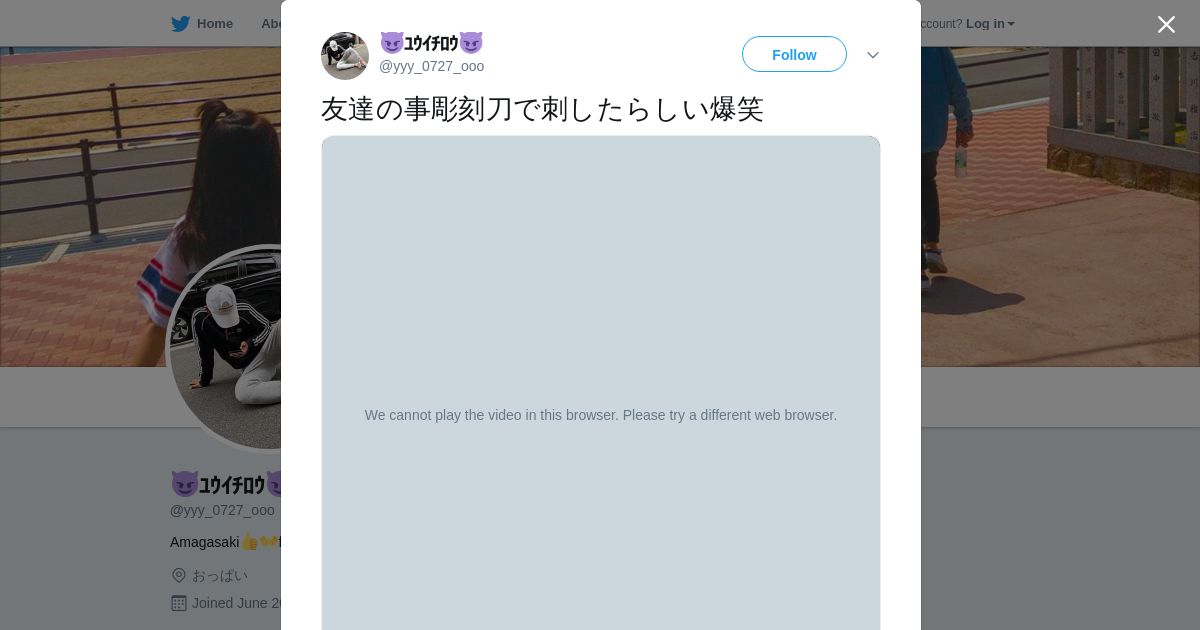Click the Joined June date text

coord(236,603)
